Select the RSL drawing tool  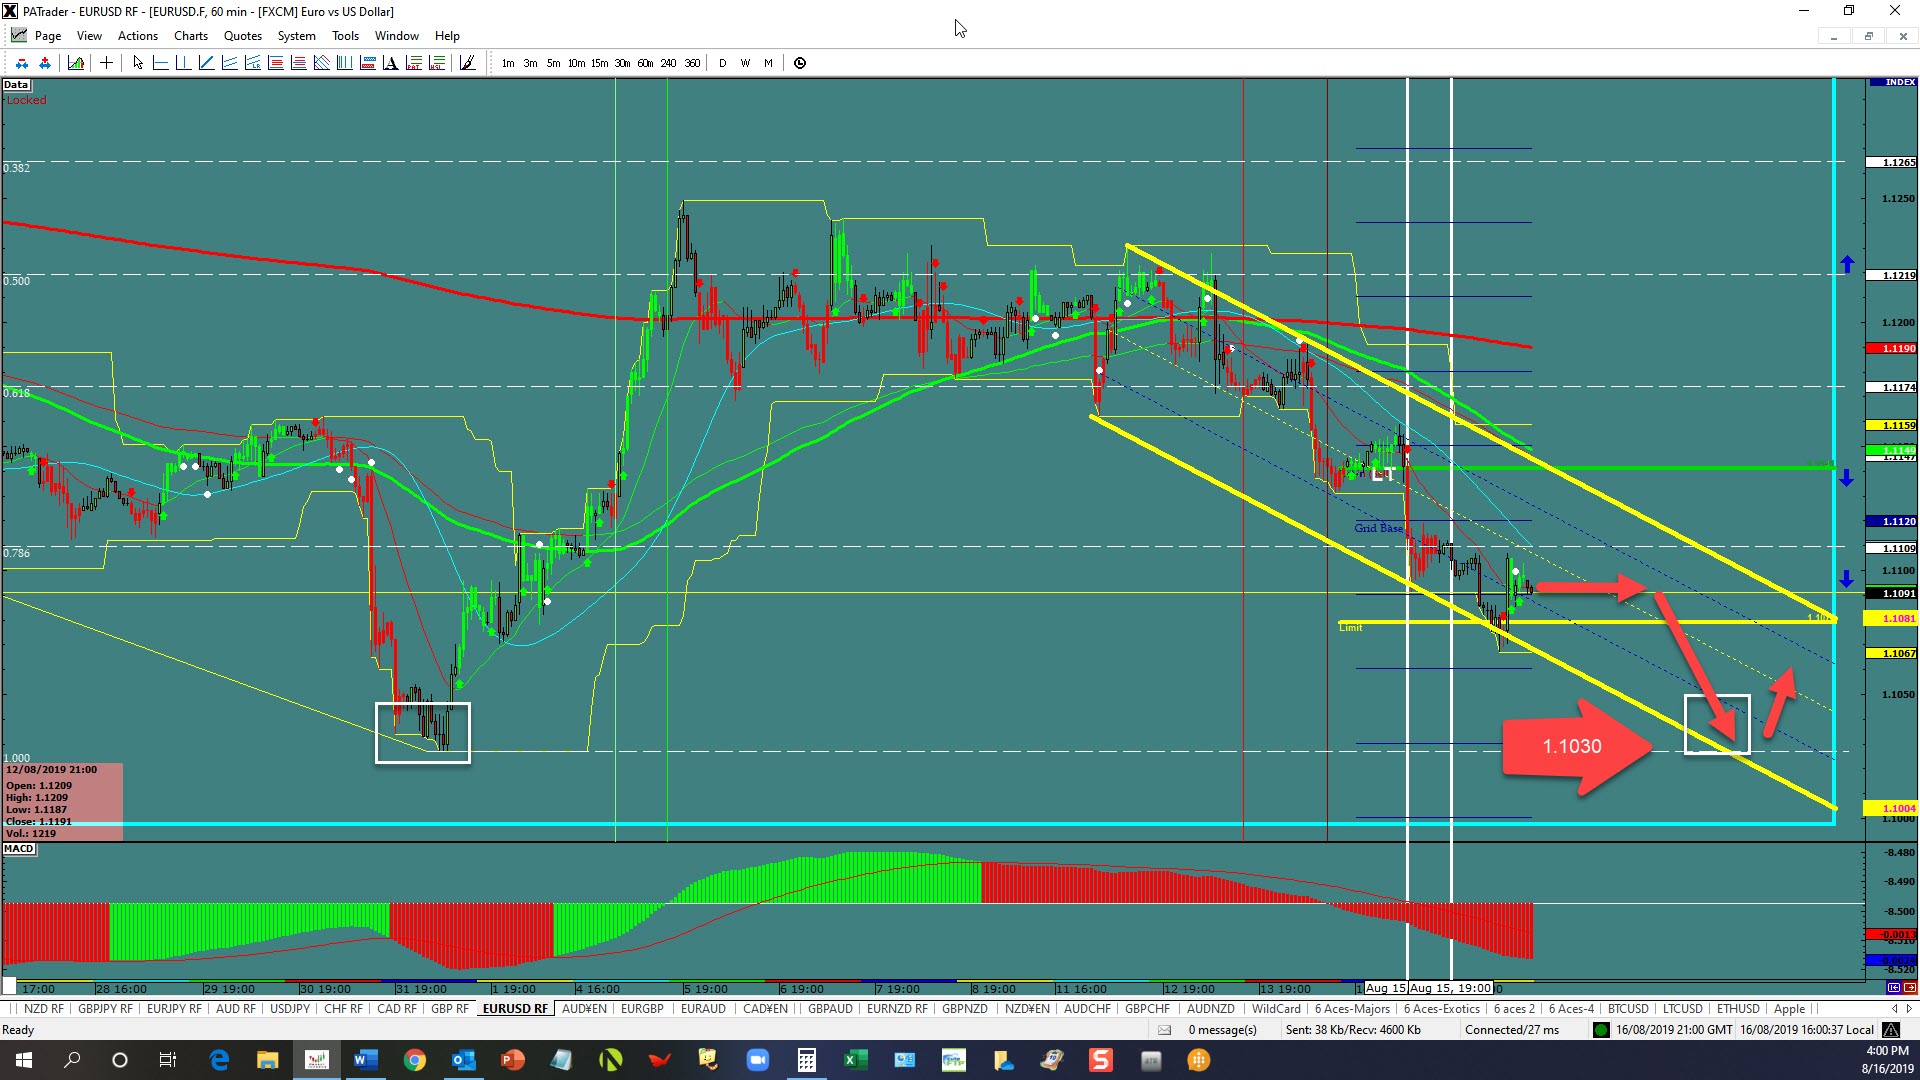[437, 63]
